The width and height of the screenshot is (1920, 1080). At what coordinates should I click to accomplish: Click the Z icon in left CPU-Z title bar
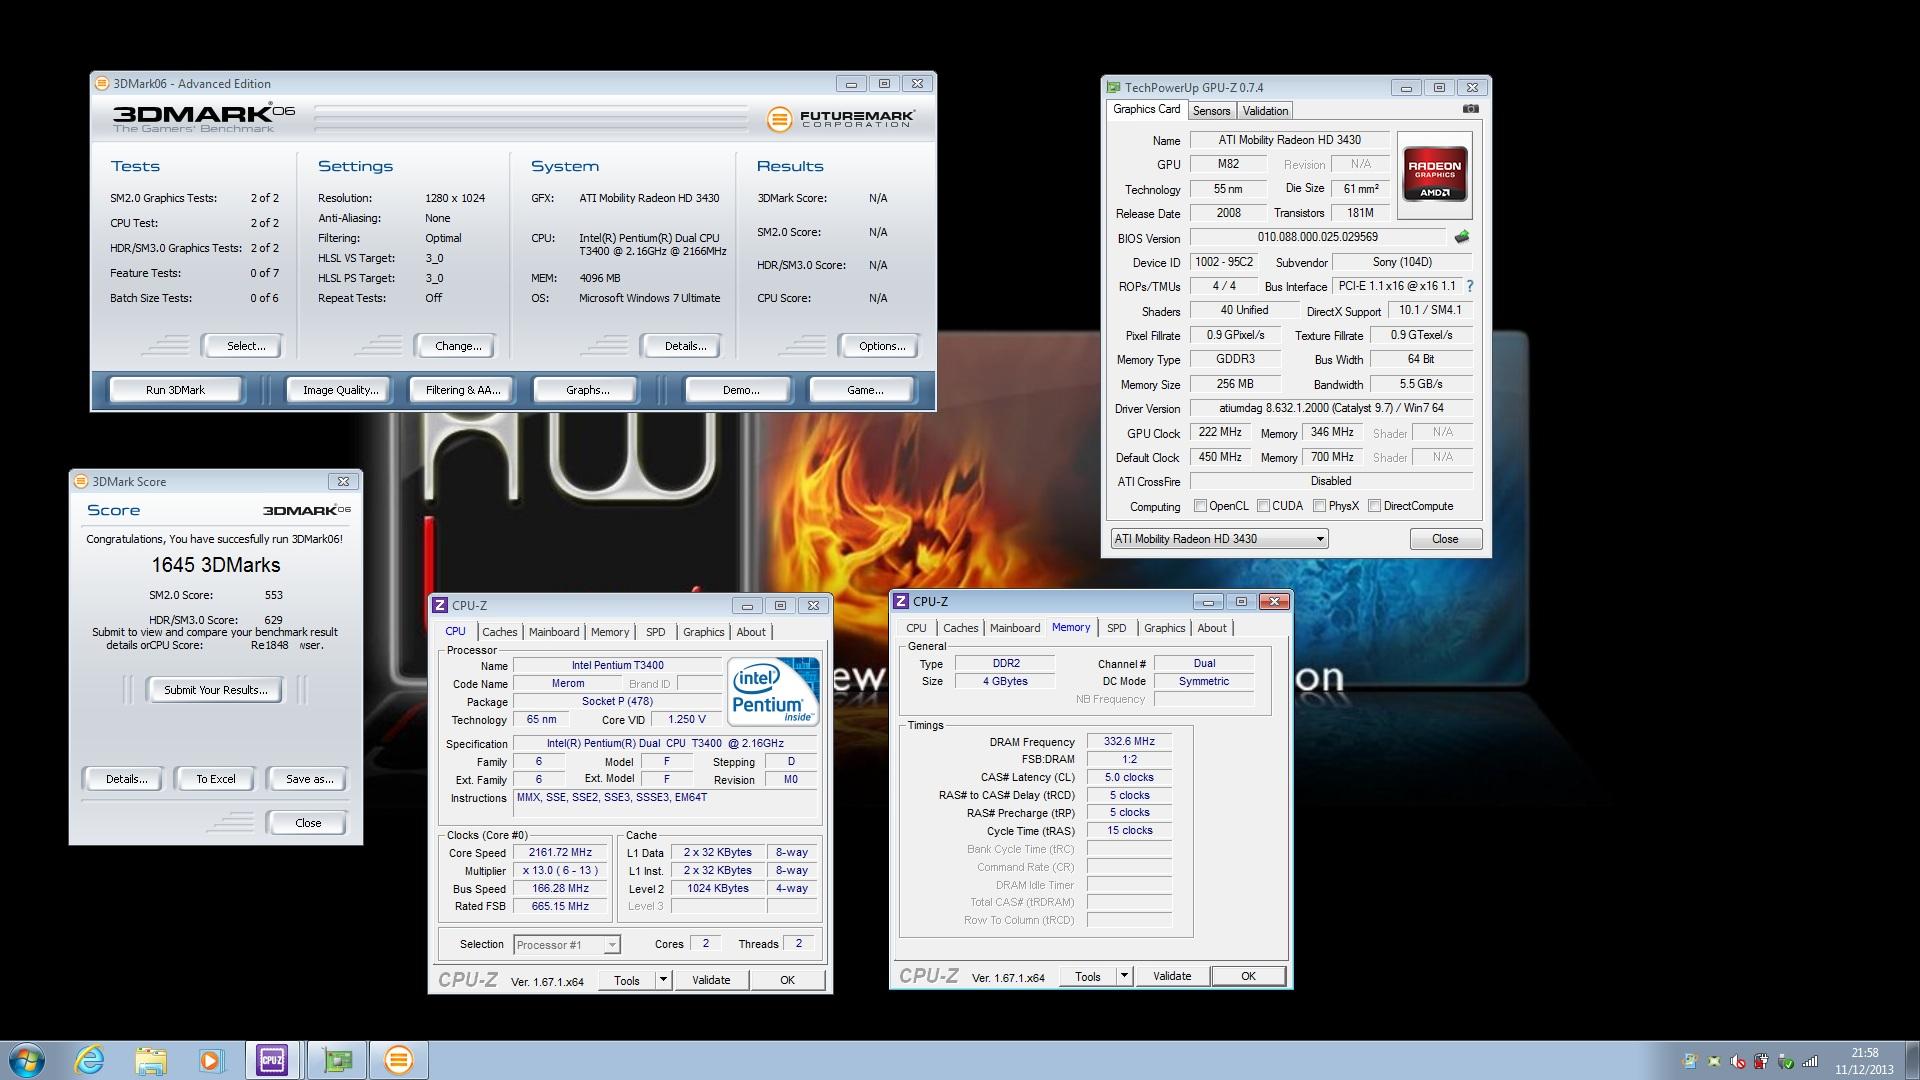[440, 605]
